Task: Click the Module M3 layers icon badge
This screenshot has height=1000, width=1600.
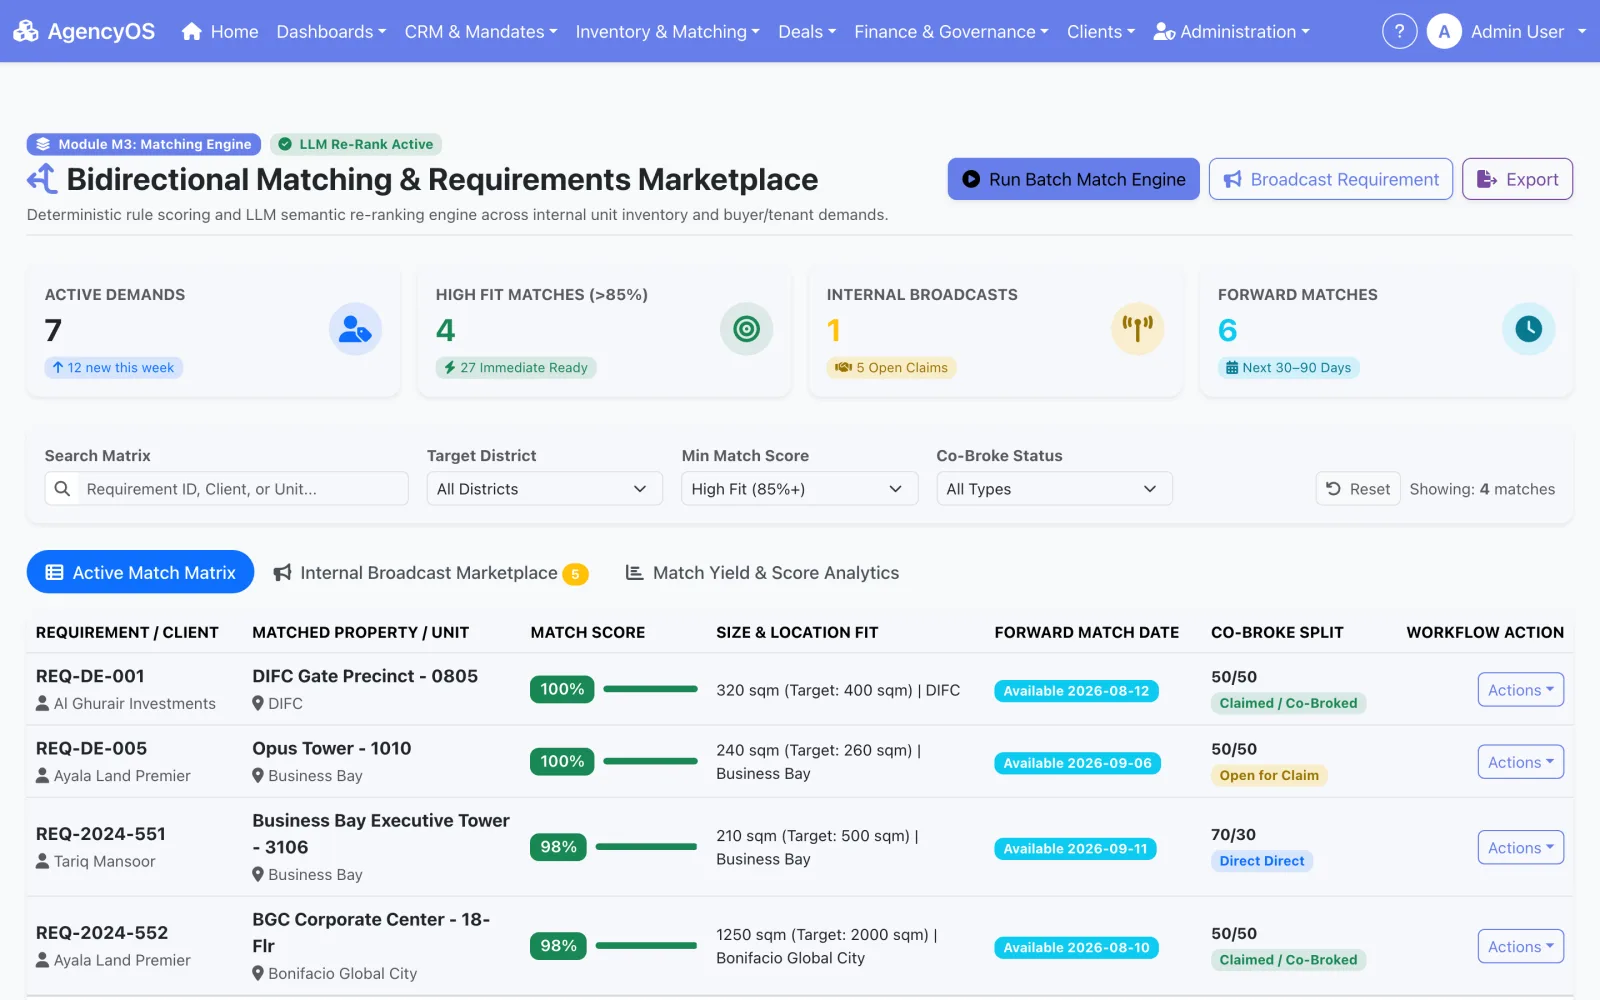Action: pyautogui.click(x=43, y=144)
